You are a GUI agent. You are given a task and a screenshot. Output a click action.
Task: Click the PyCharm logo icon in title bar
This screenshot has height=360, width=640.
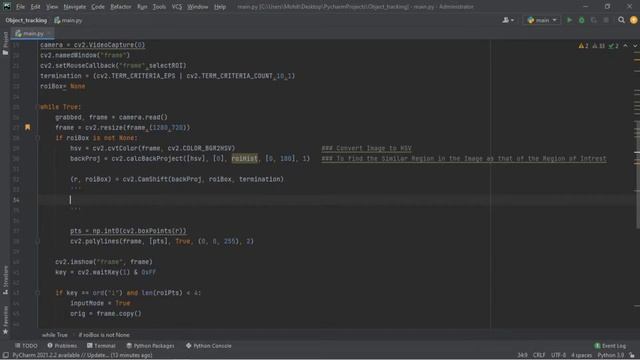[7, 7]
